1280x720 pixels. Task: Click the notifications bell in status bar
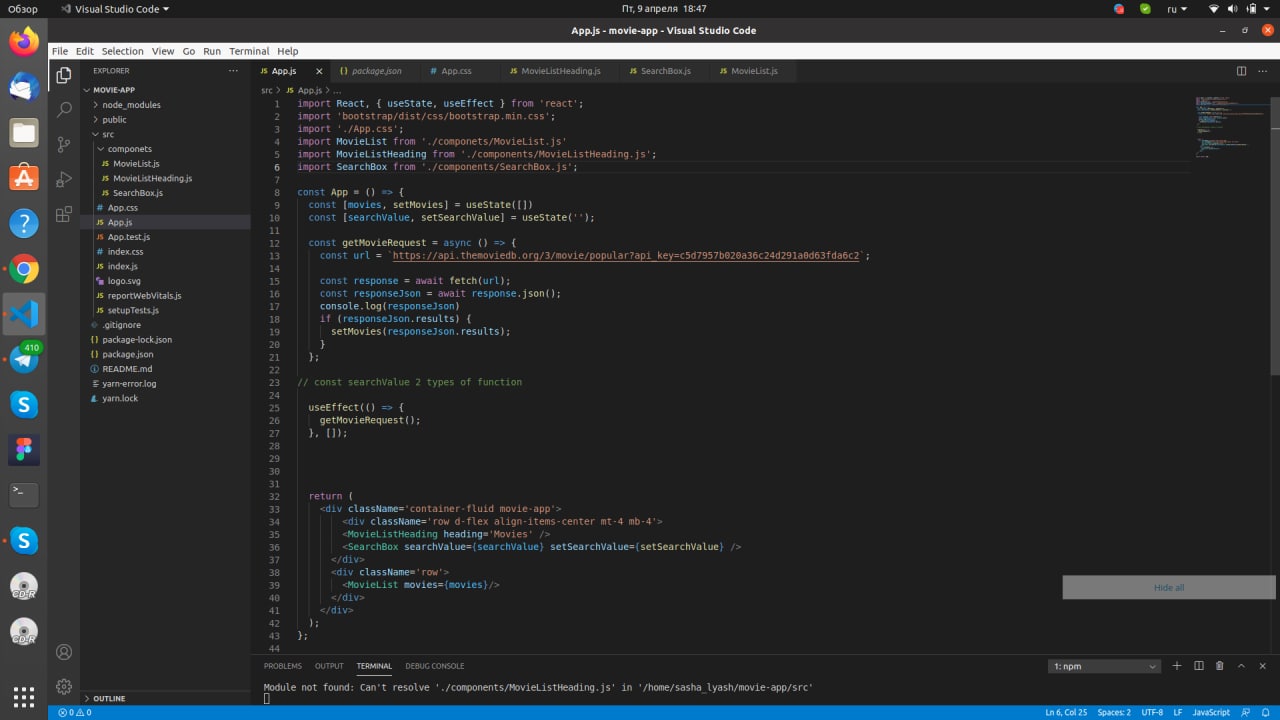point(1265,712)
